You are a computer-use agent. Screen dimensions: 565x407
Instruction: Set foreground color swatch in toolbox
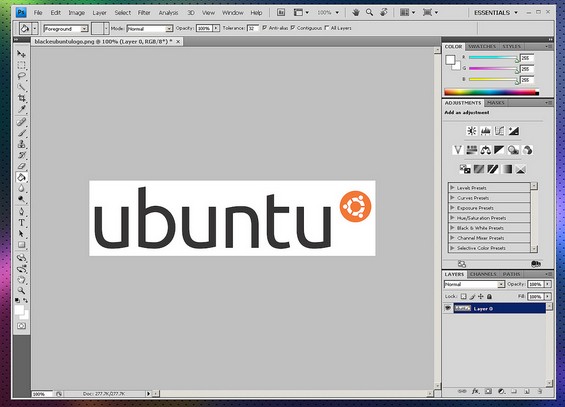pos(19,310)
